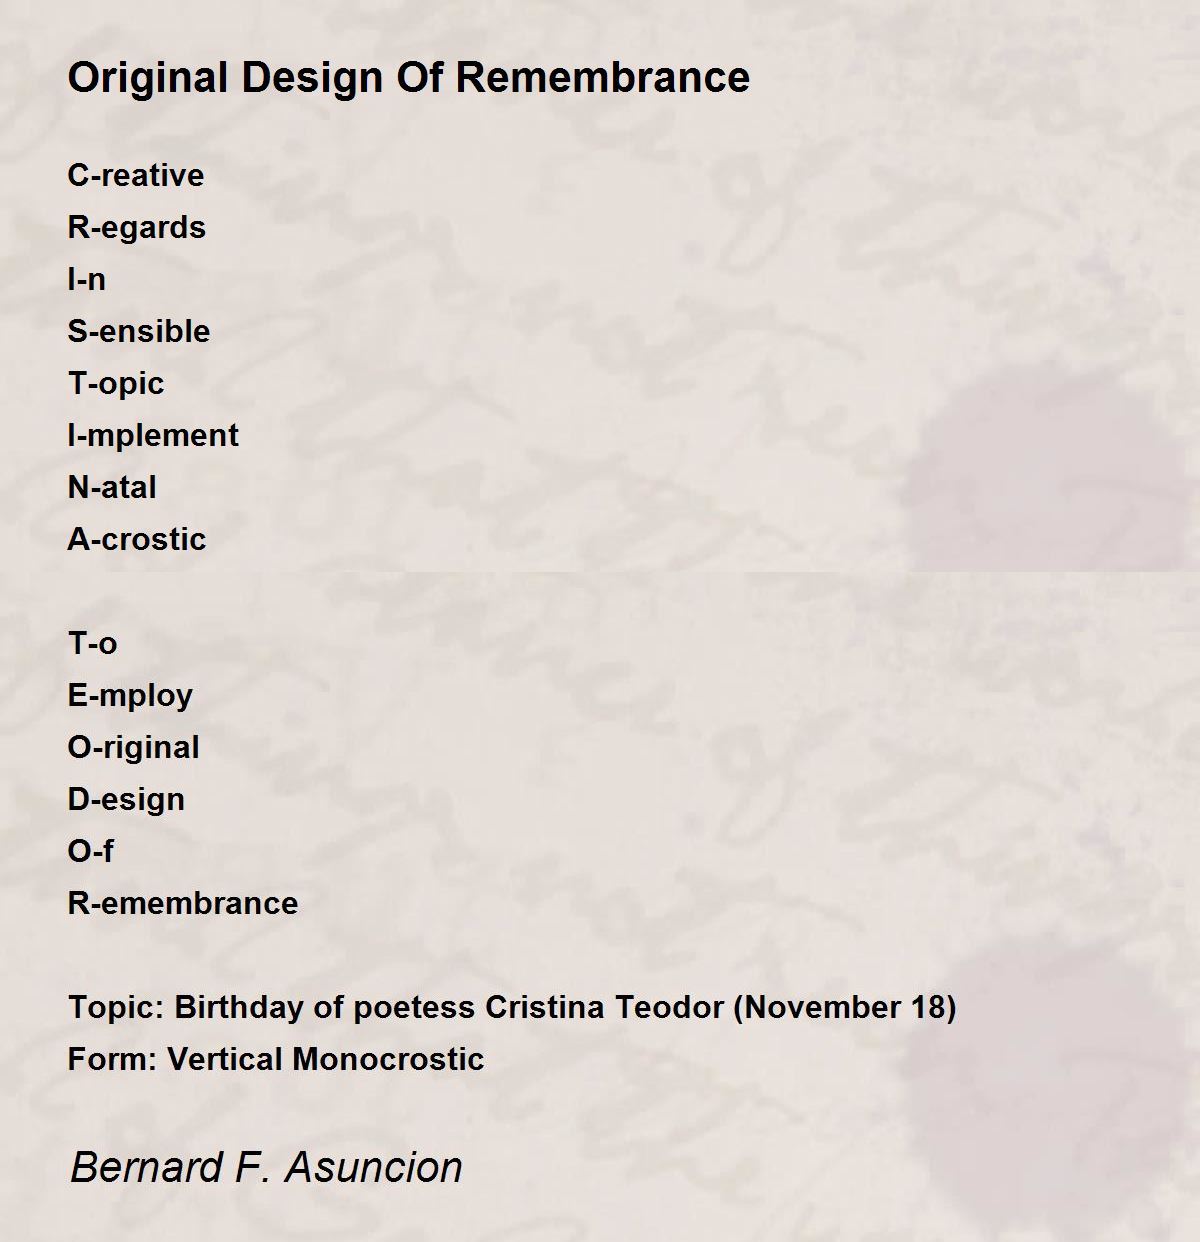Image resolution: width=1200 pixels, height=1242 pixels.
Task: Select the E-mploy line
Action: click(x=130, y=695)
